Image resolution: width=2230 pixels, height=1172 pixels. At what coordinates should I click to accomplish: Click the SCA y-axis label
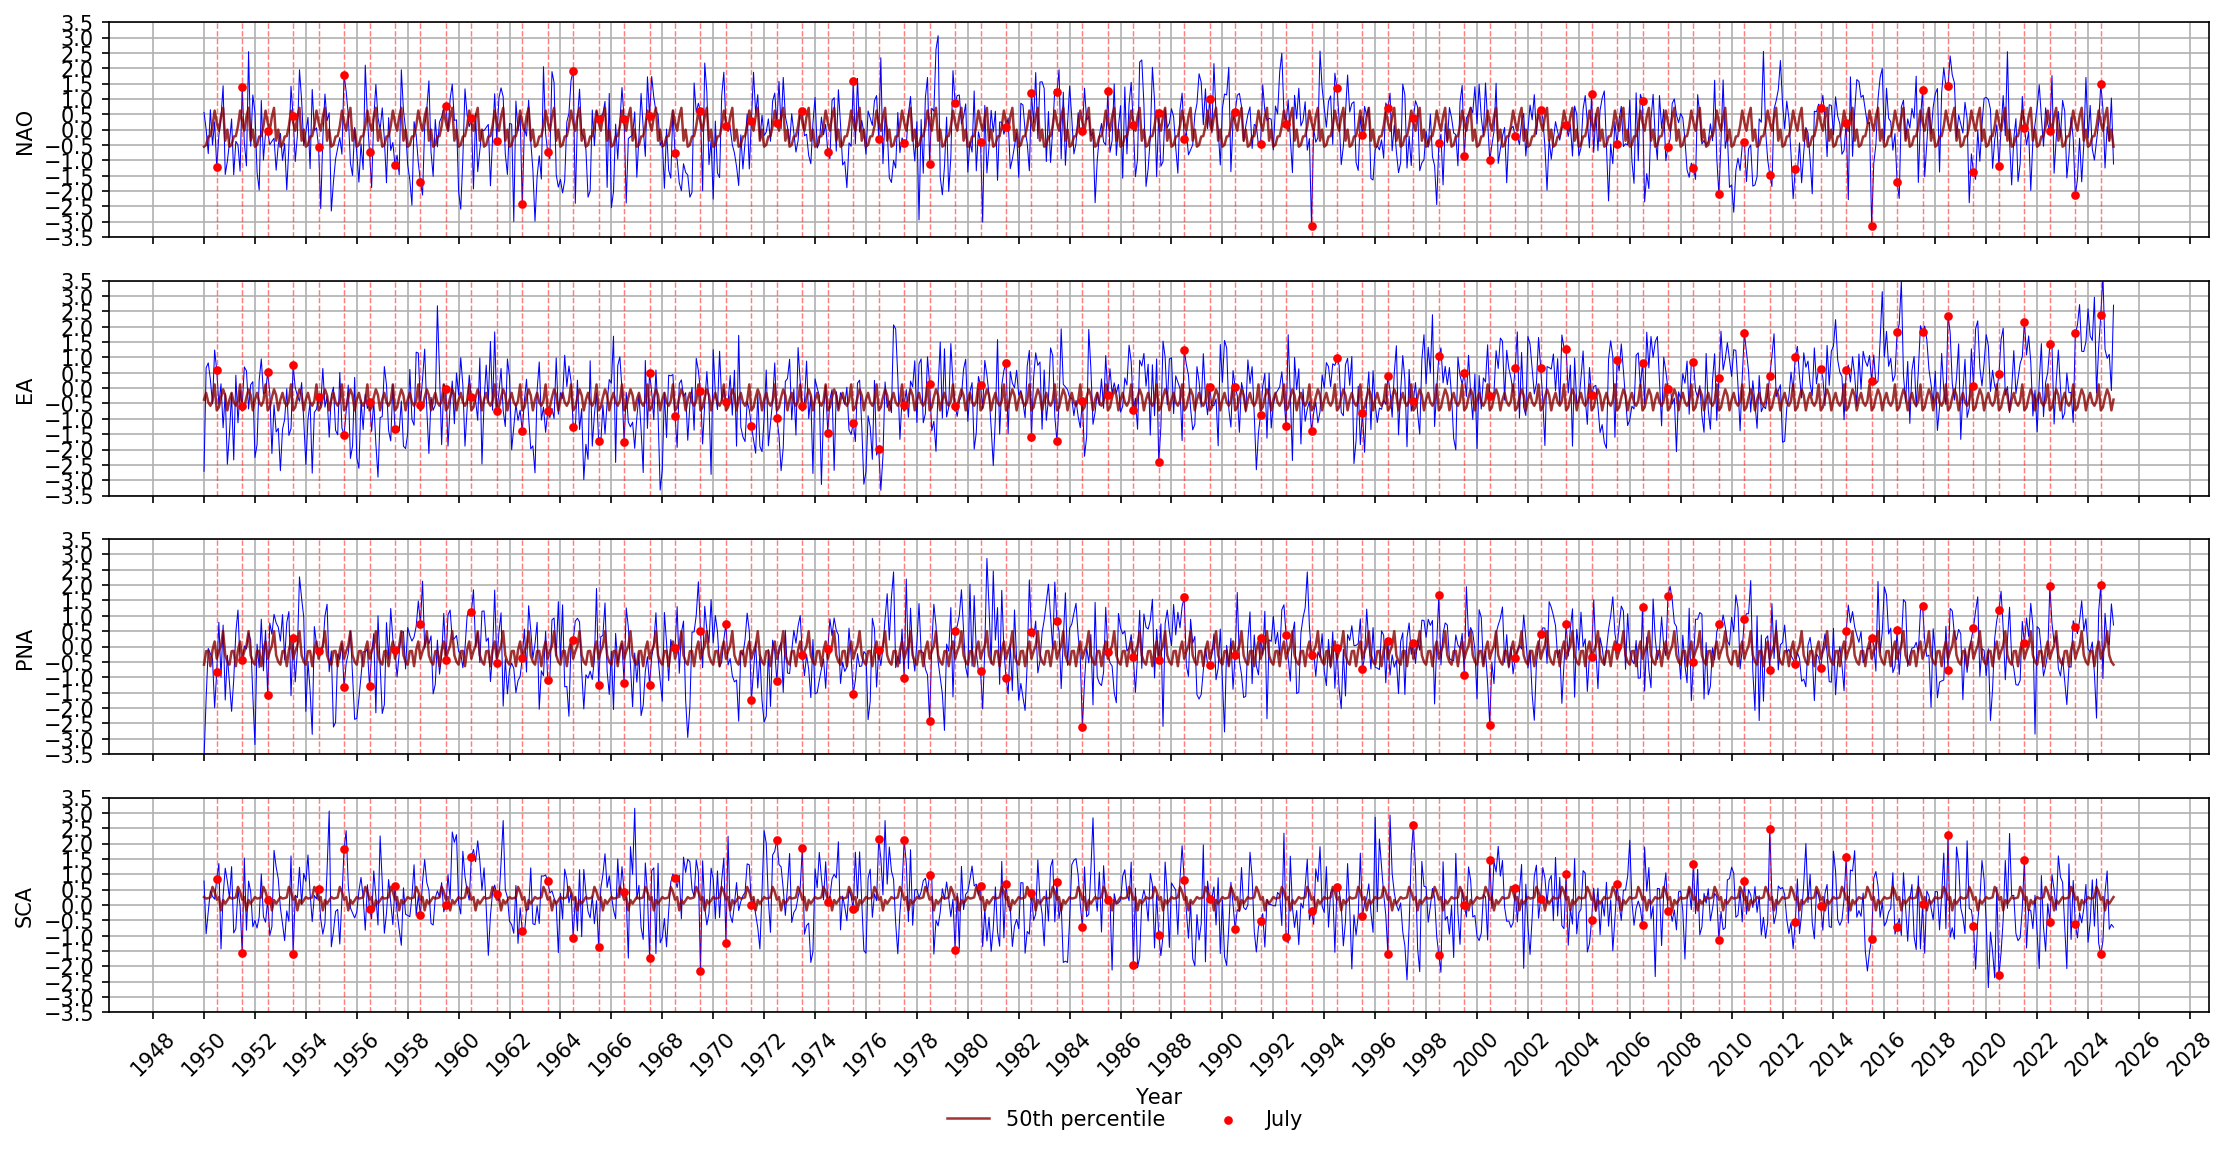[x=25, y=906]
